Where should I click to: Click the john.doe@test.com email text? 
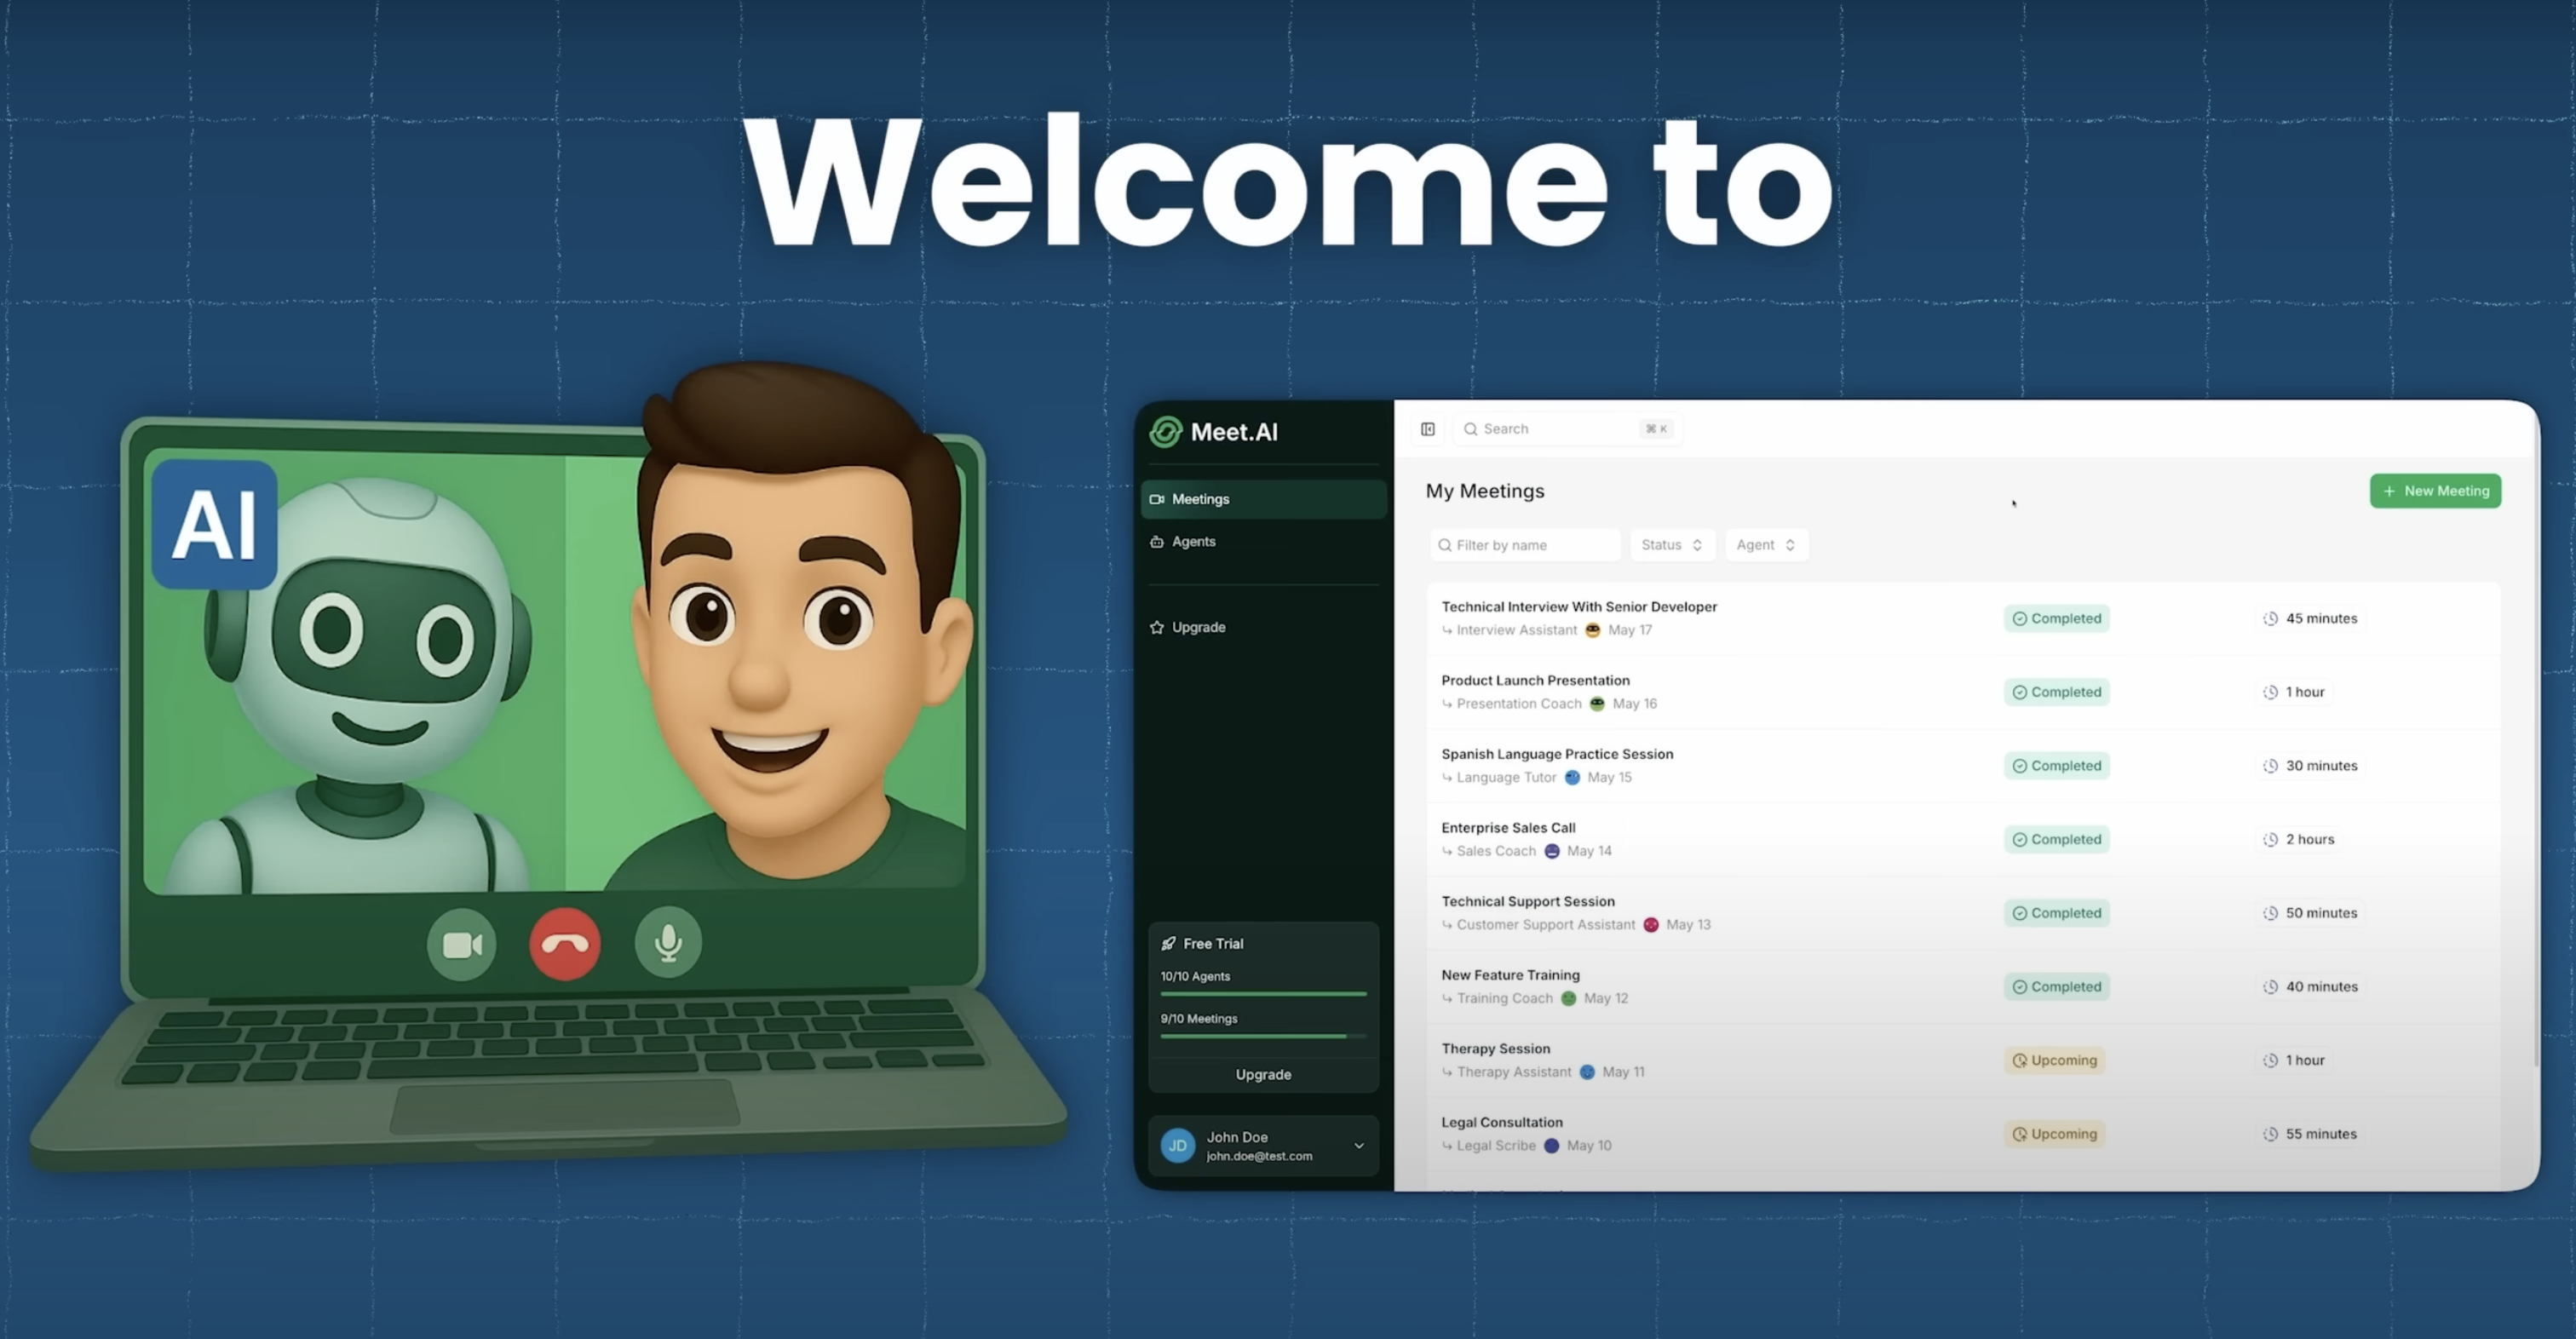click(x=1259, y=1156)
